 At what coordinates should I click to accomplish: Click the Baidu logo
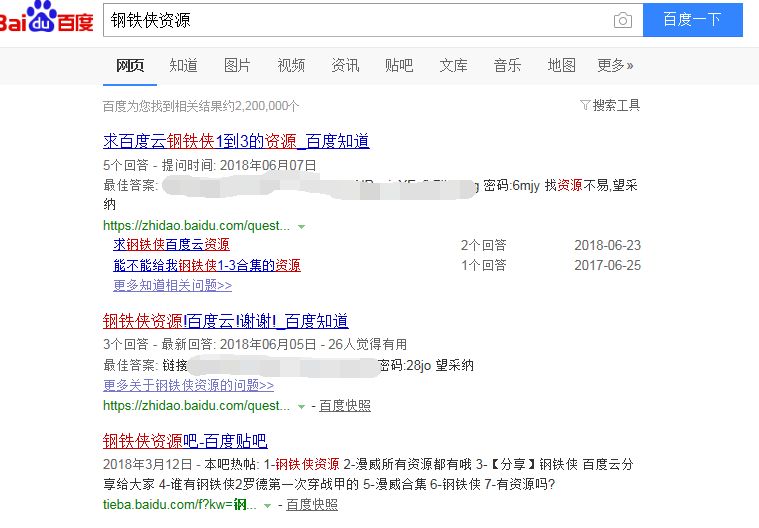point(46,18)
